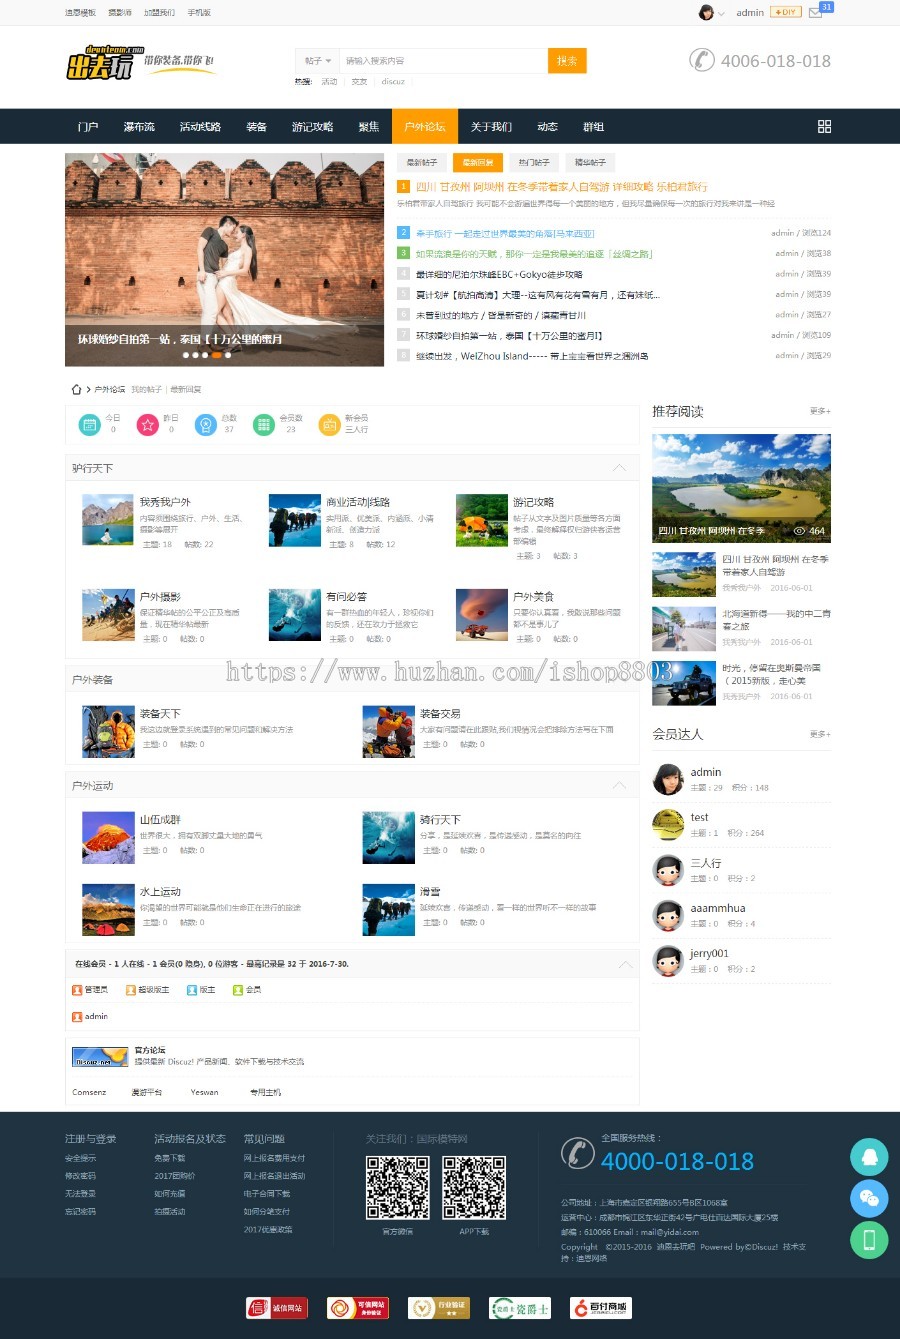The width and height of the screenshot is (900, 1339).
Task: Open the 骑行天下 forum
Action: pos(440,819)
